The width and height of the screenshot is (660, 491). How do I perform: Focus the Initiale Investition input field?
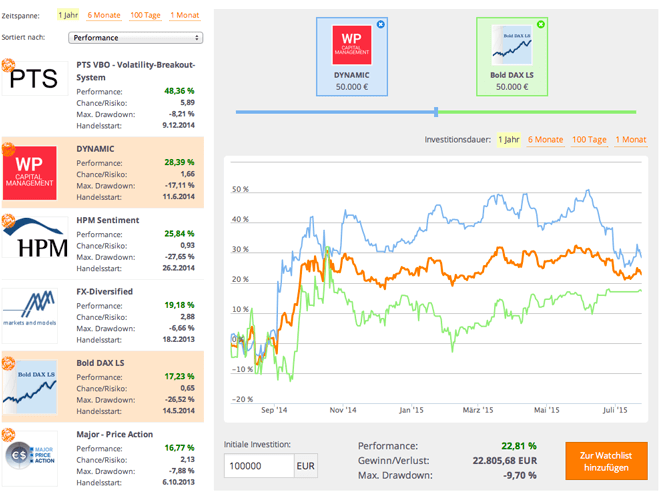coord(258,466)
